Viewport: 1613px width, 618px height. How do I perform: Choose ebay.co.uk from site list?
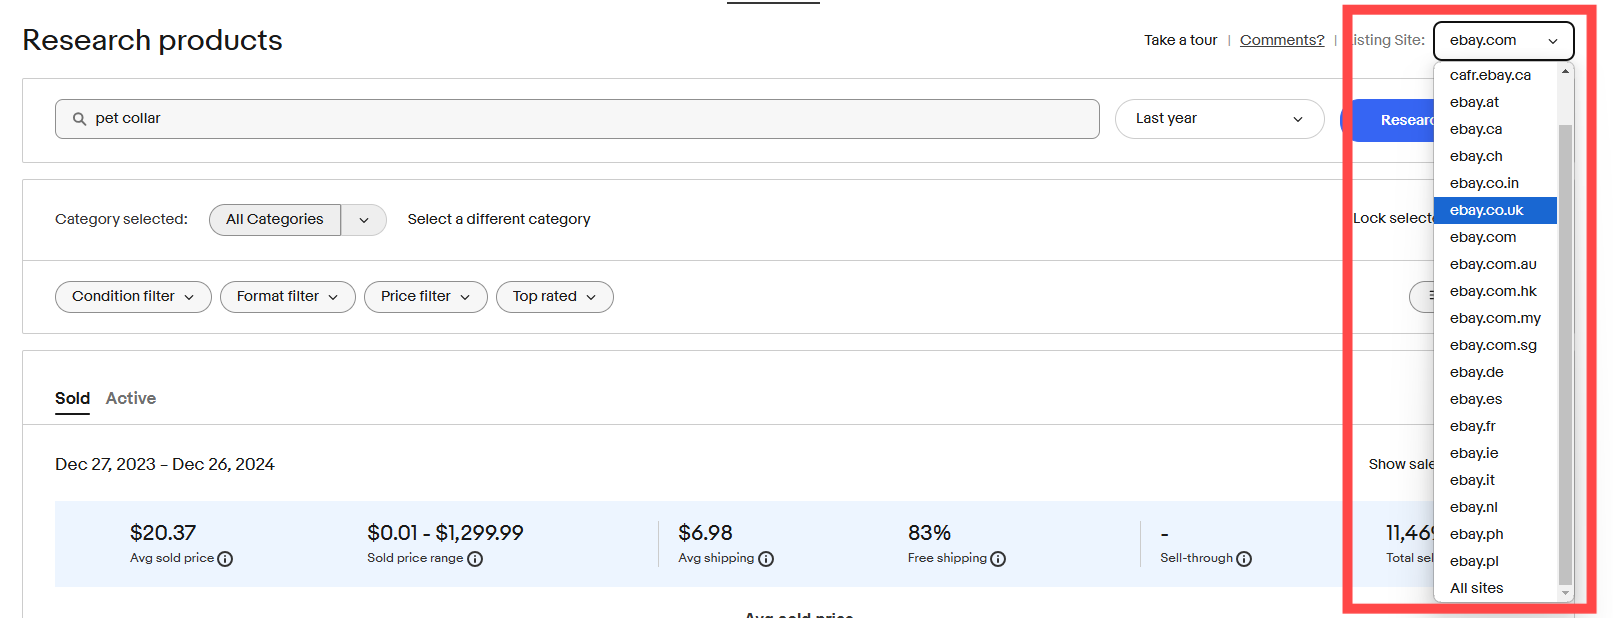pyautogui.click(x=1487, y=210)
